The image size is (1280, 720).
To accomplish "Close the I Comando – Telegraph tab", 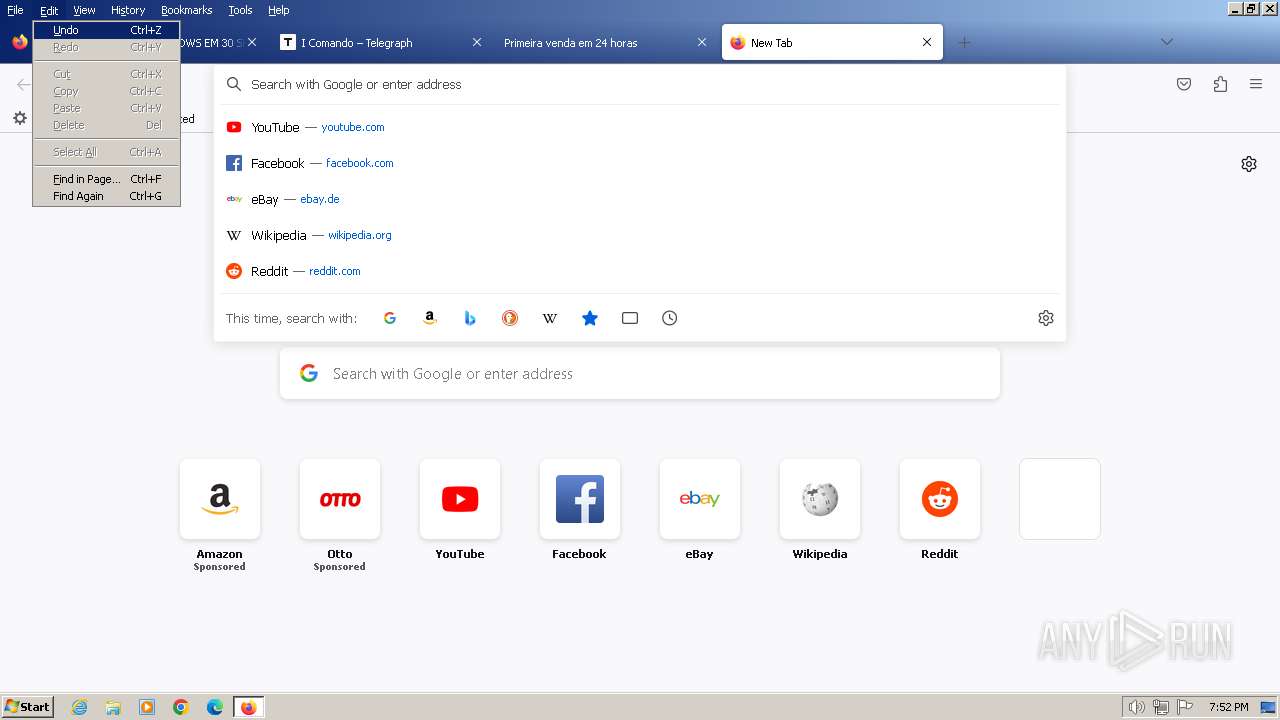I will 477,43.
